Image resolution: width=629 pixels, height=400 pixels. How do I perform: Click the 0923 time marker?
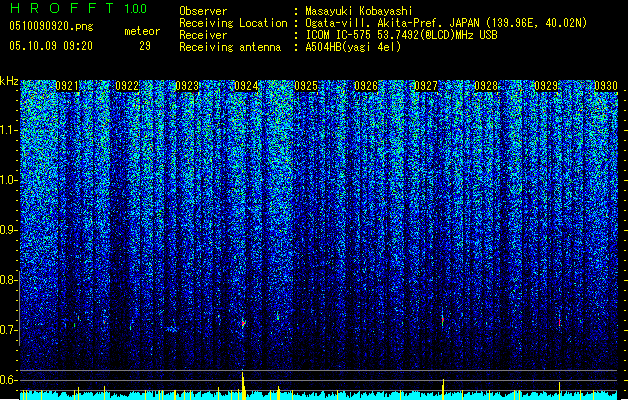point(187,86)
